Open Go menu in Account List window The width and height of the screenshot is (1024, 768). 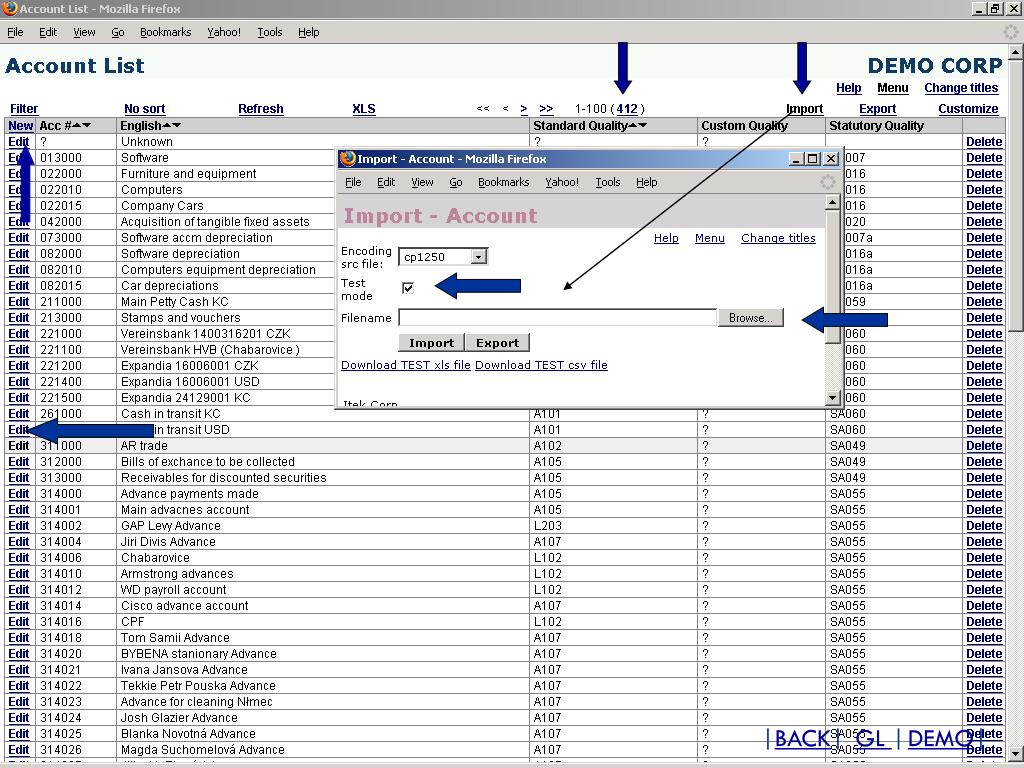point(118,32)
